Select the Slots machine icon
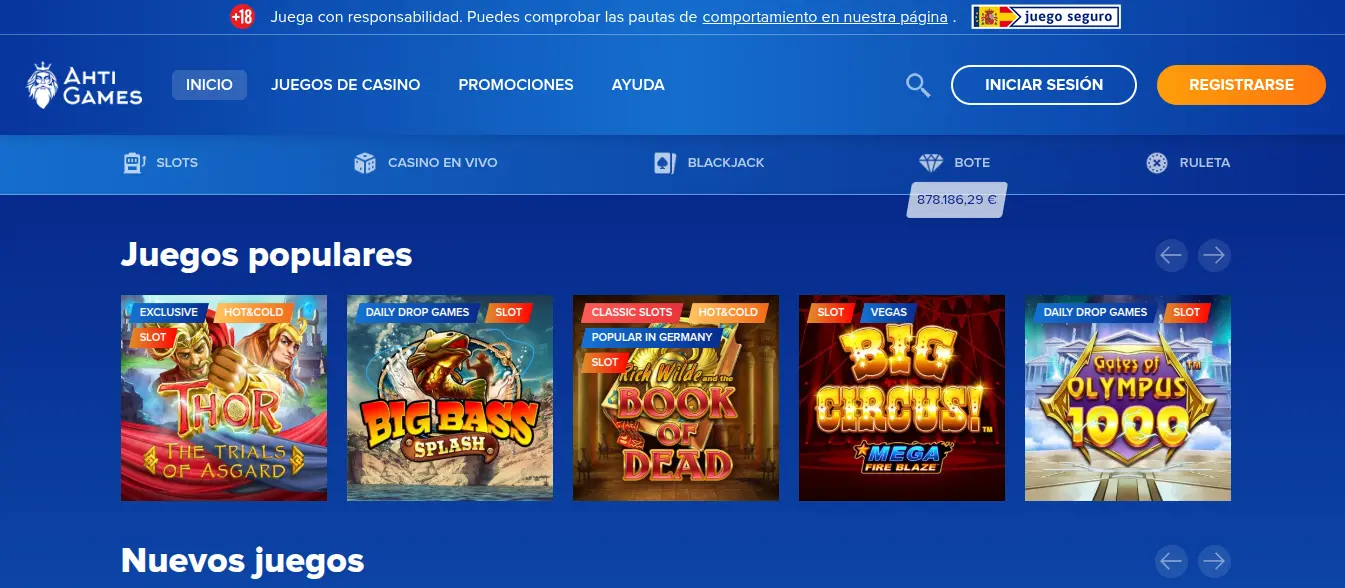 [134, 163]
